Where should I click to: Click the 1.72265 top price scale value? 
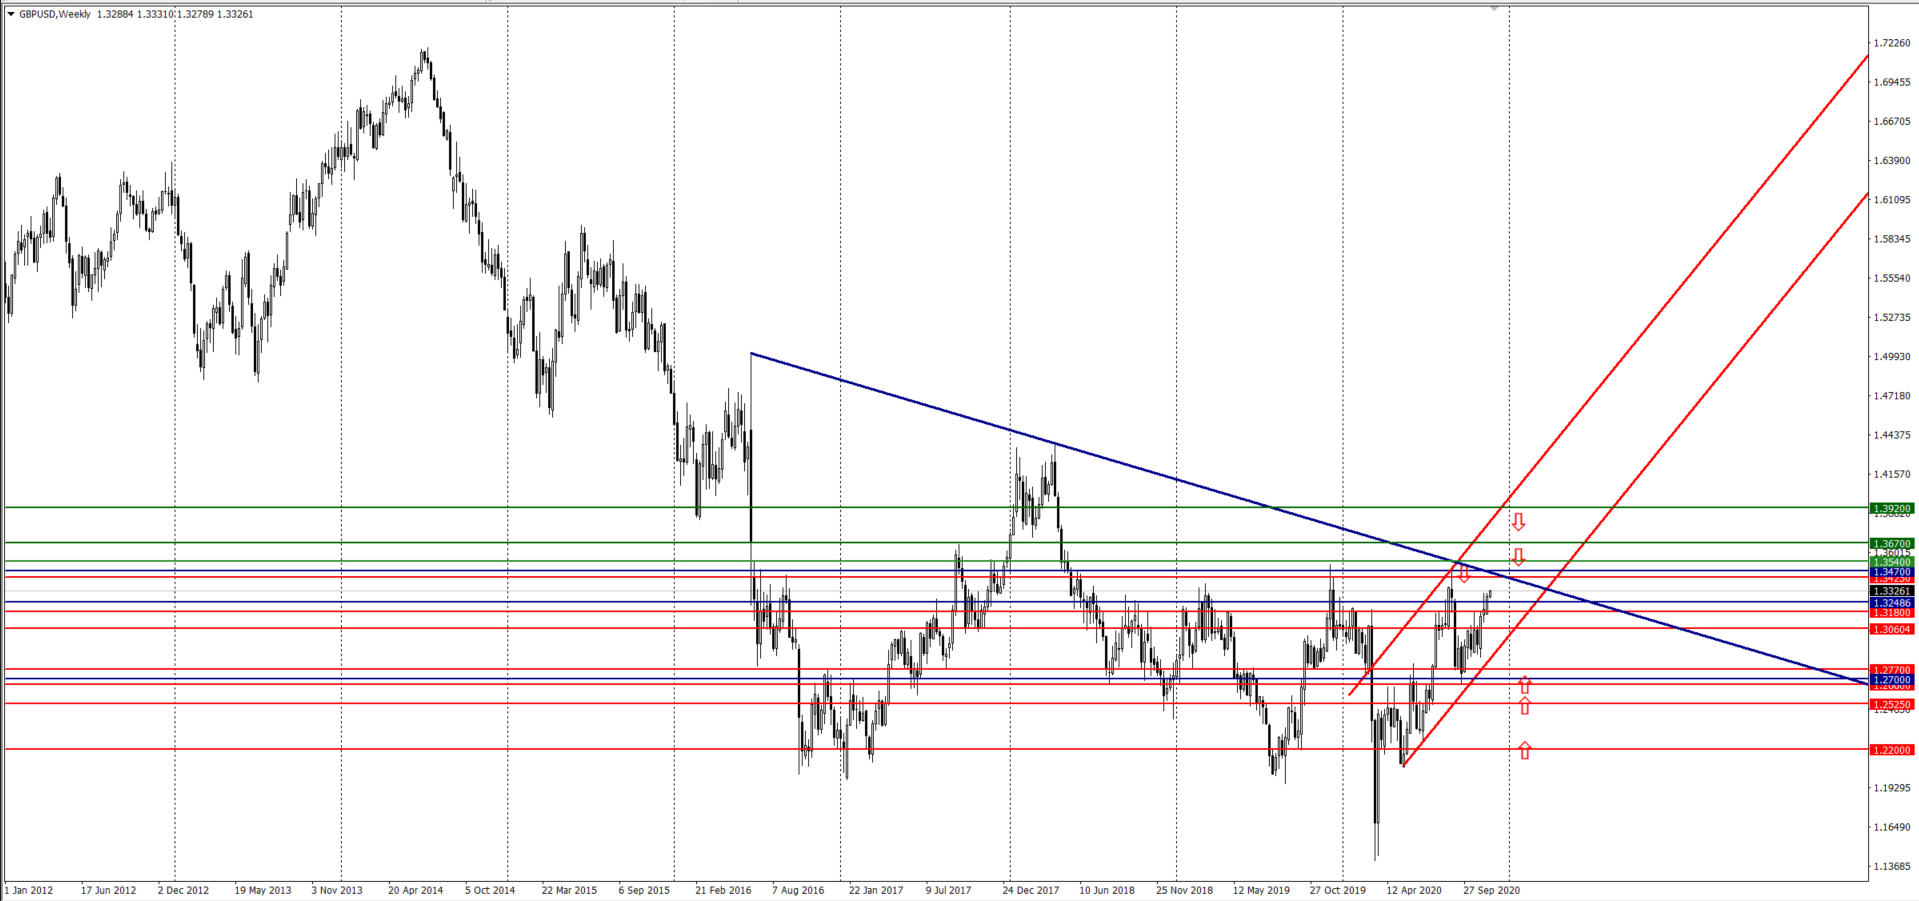click(x=1891, y=43)
